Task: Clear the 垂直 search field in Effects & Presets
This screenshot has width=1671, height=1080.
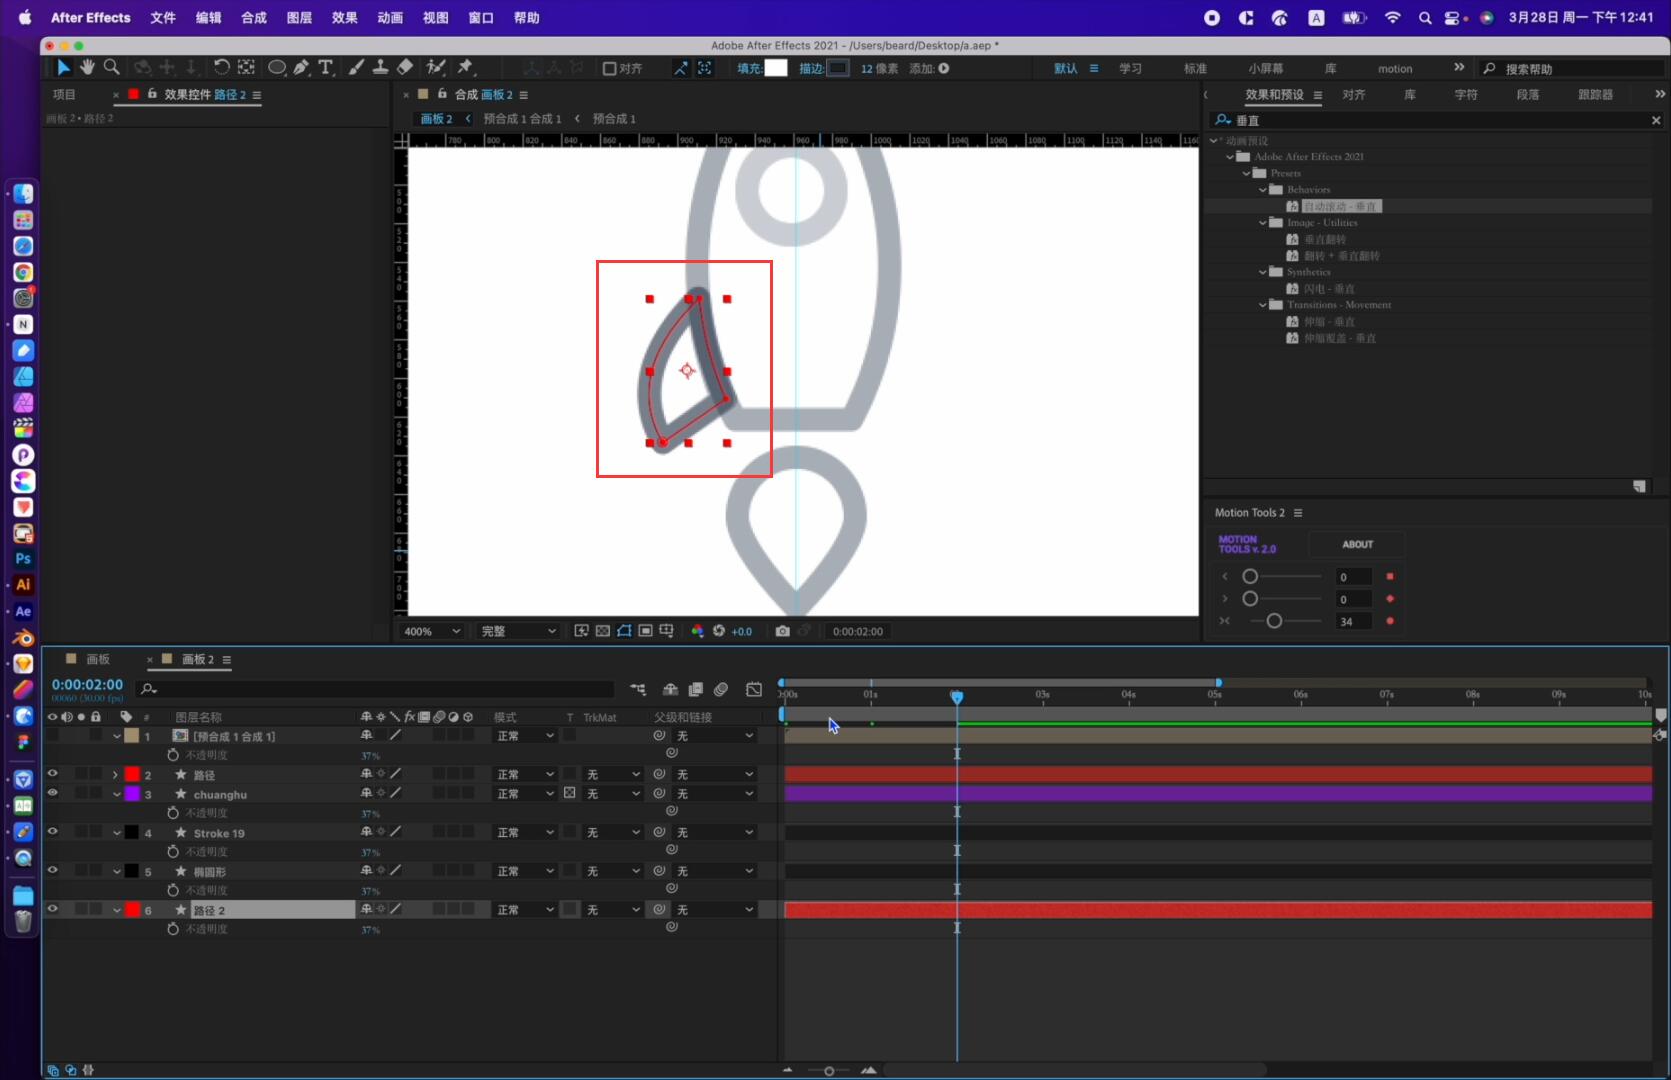Action: coord(1656,119)
